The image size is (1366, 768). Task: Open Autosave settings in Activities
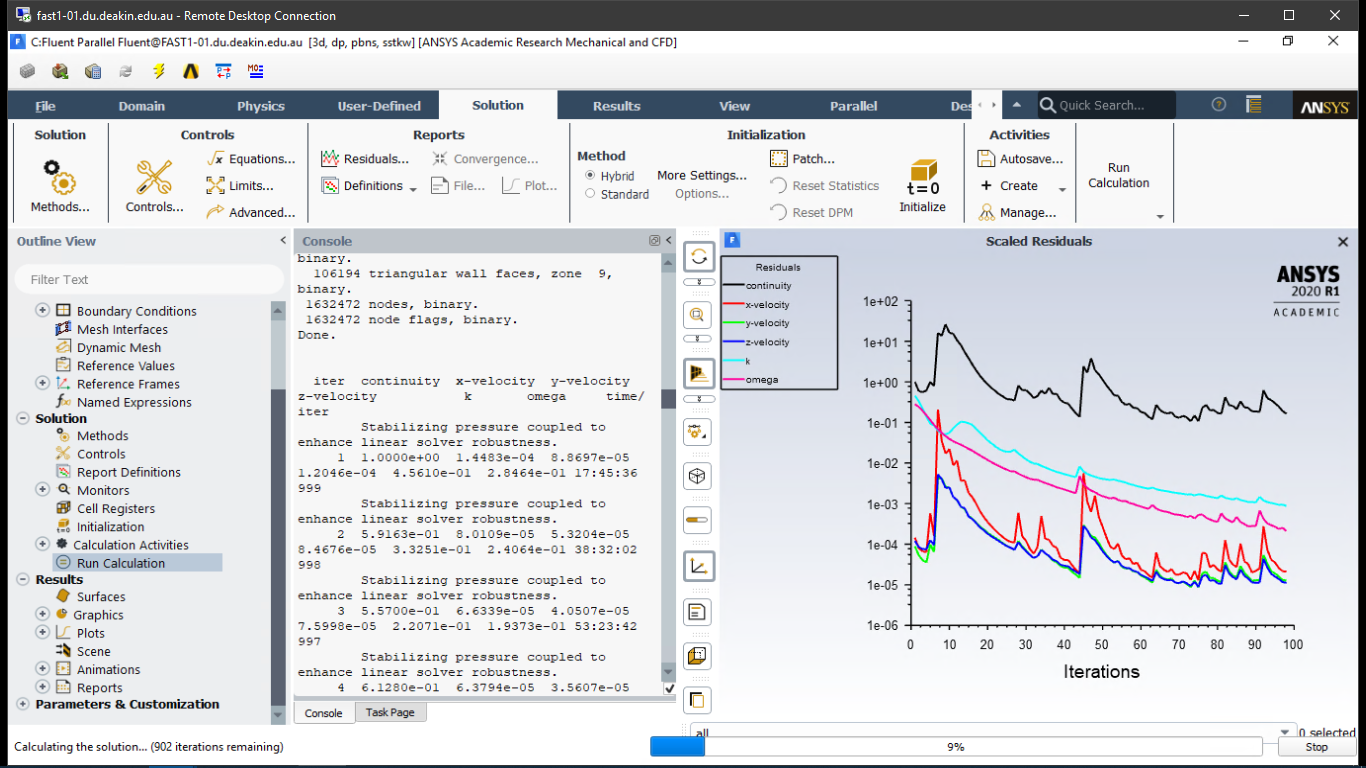pos(1021,159)
